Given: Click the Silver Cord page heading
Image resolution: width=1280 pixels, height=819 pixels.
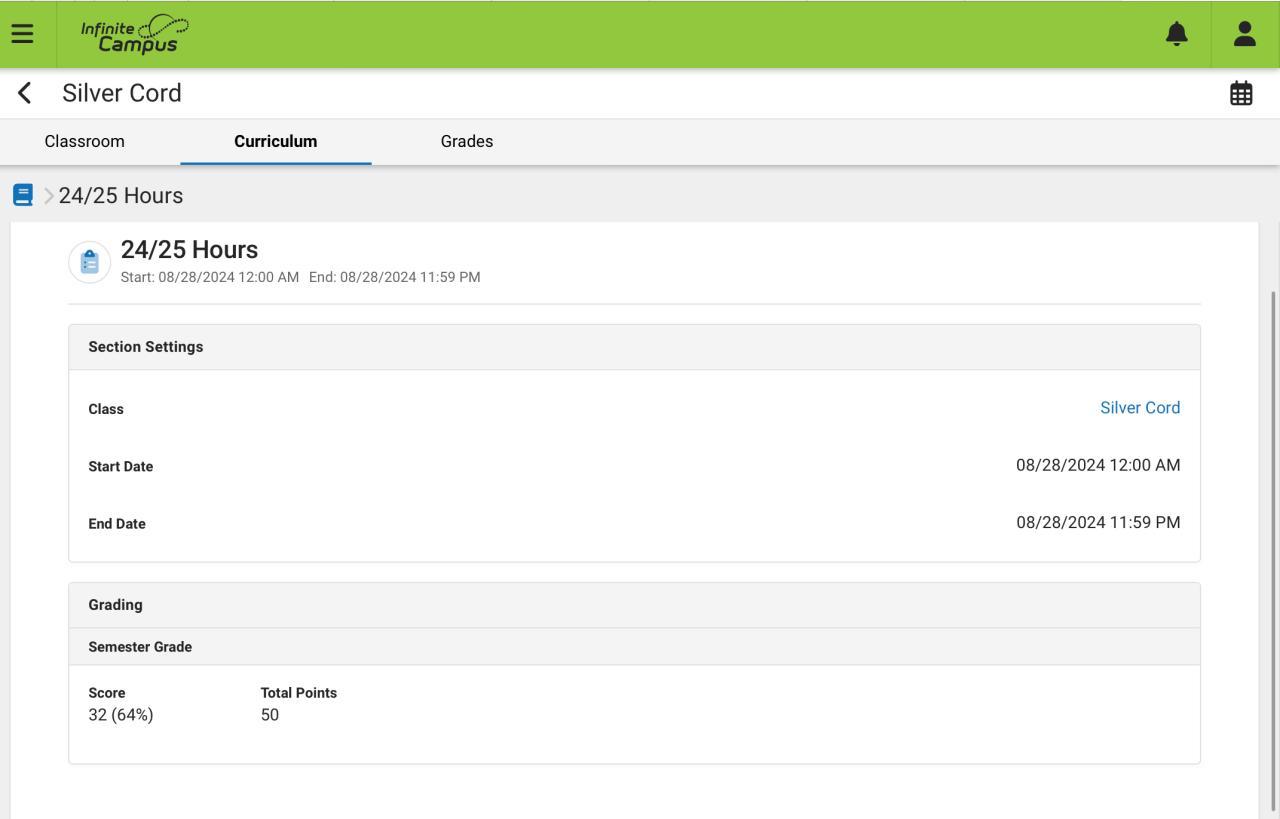Looking at the screenshot, I should tap(122, 93).
